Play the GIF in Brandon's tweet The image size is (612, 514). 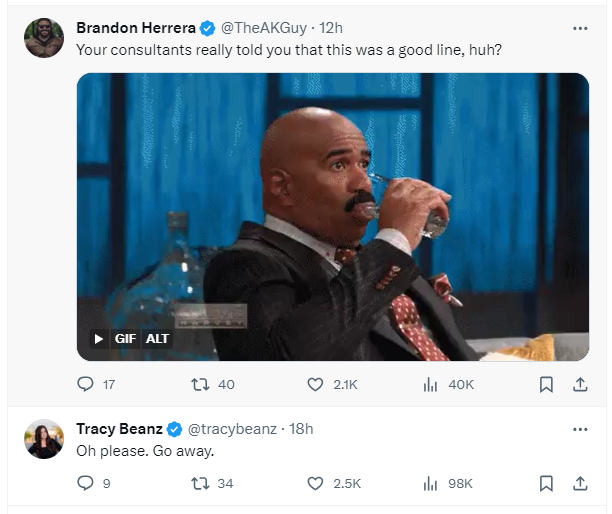point(99,338)
